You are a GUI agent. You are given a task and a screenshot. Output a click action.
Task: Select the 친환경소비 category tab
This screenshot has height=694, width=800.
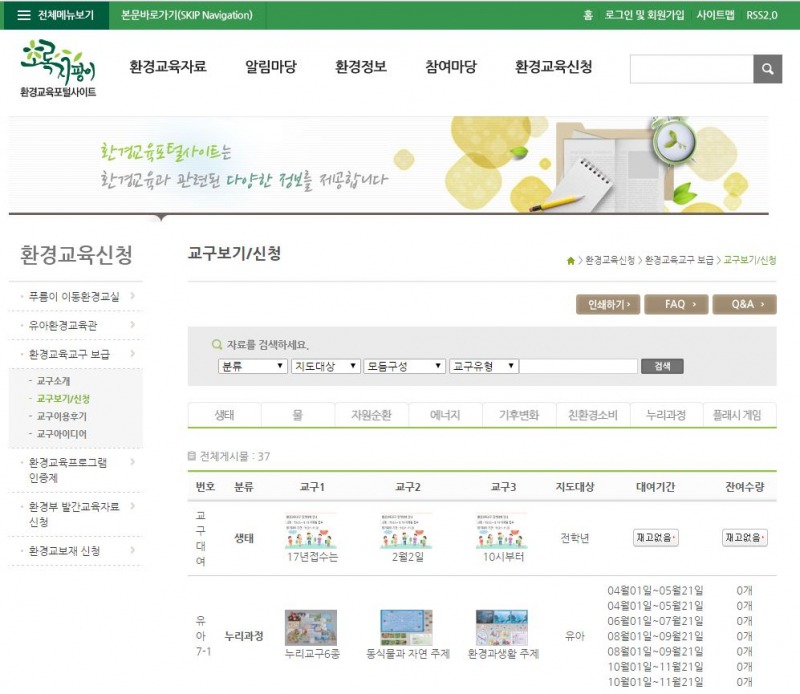(593, 415)
